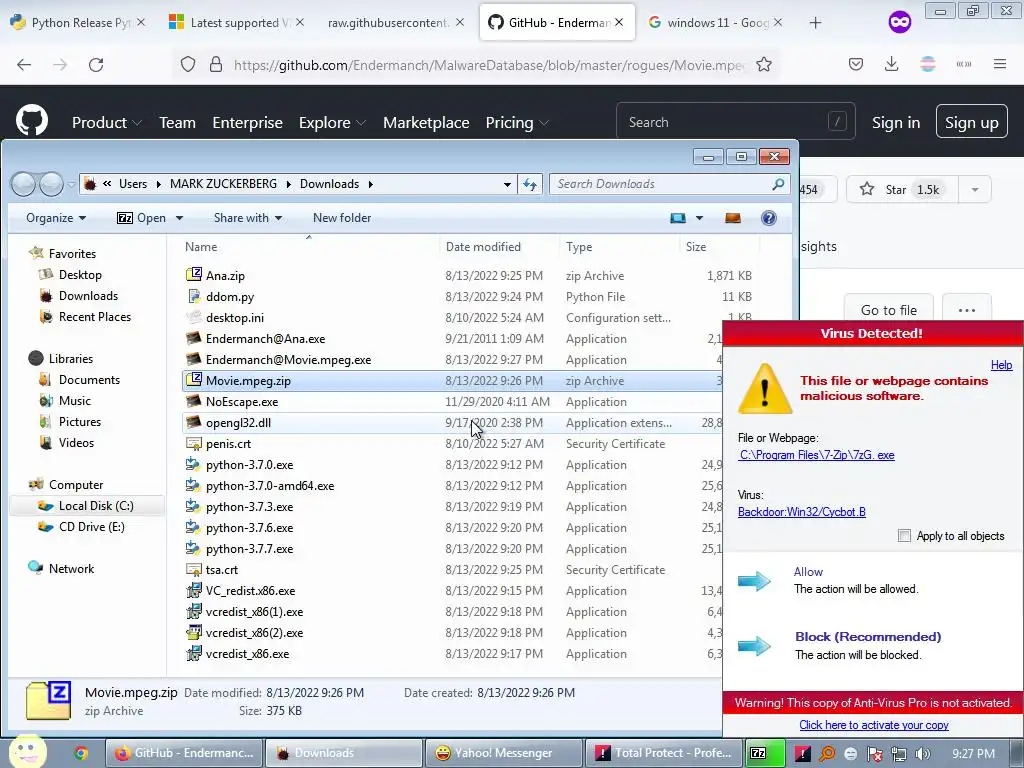The width and height of the screenshot is (1024, 768).
Task: Tick Apply to all objects checkbox
Action: click(904, 536)
